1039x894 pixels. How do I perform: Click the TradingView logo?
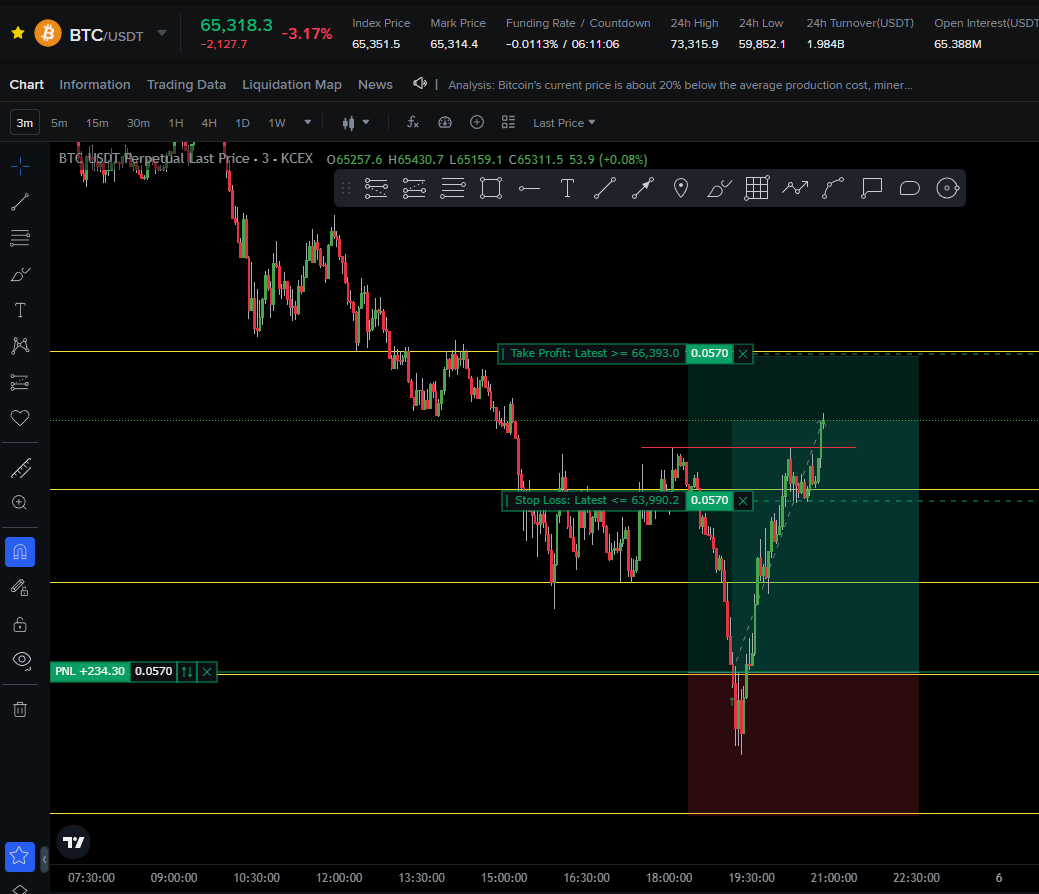click(74, 842)
